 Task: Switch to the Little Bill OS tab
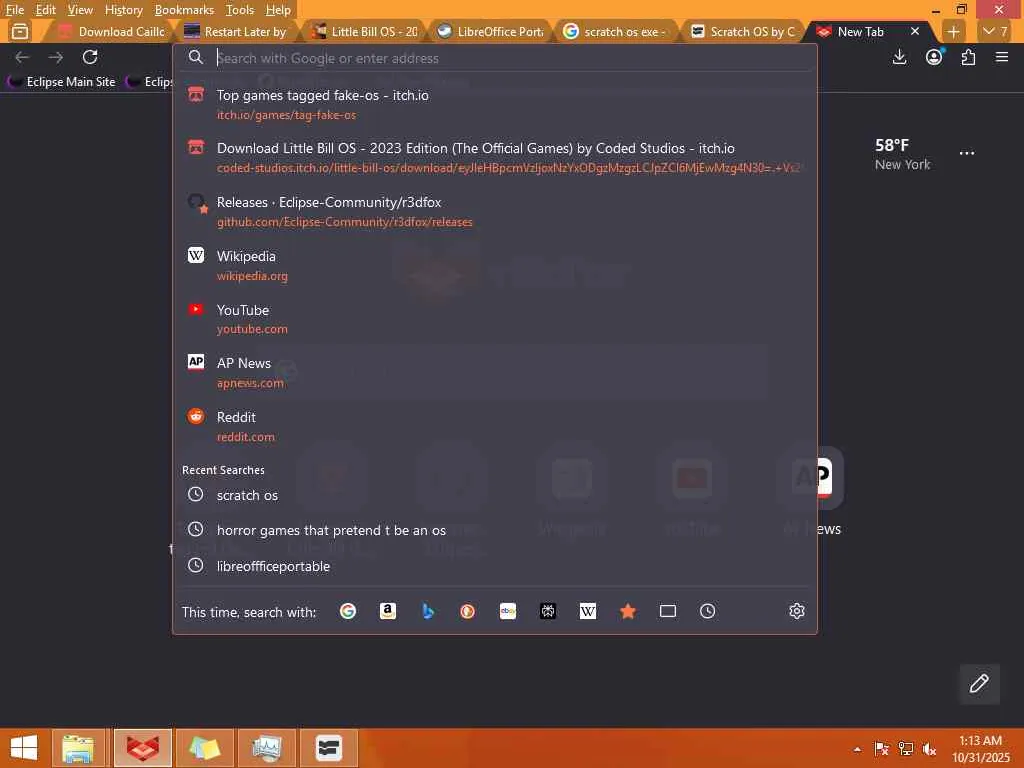tap(364, 31)
